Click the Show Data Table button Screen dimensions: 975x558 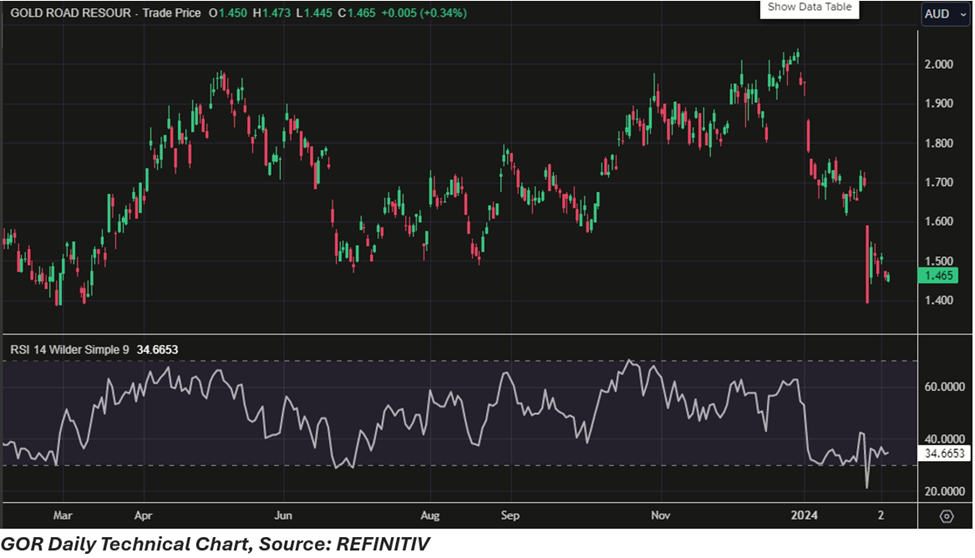(809, 8)
